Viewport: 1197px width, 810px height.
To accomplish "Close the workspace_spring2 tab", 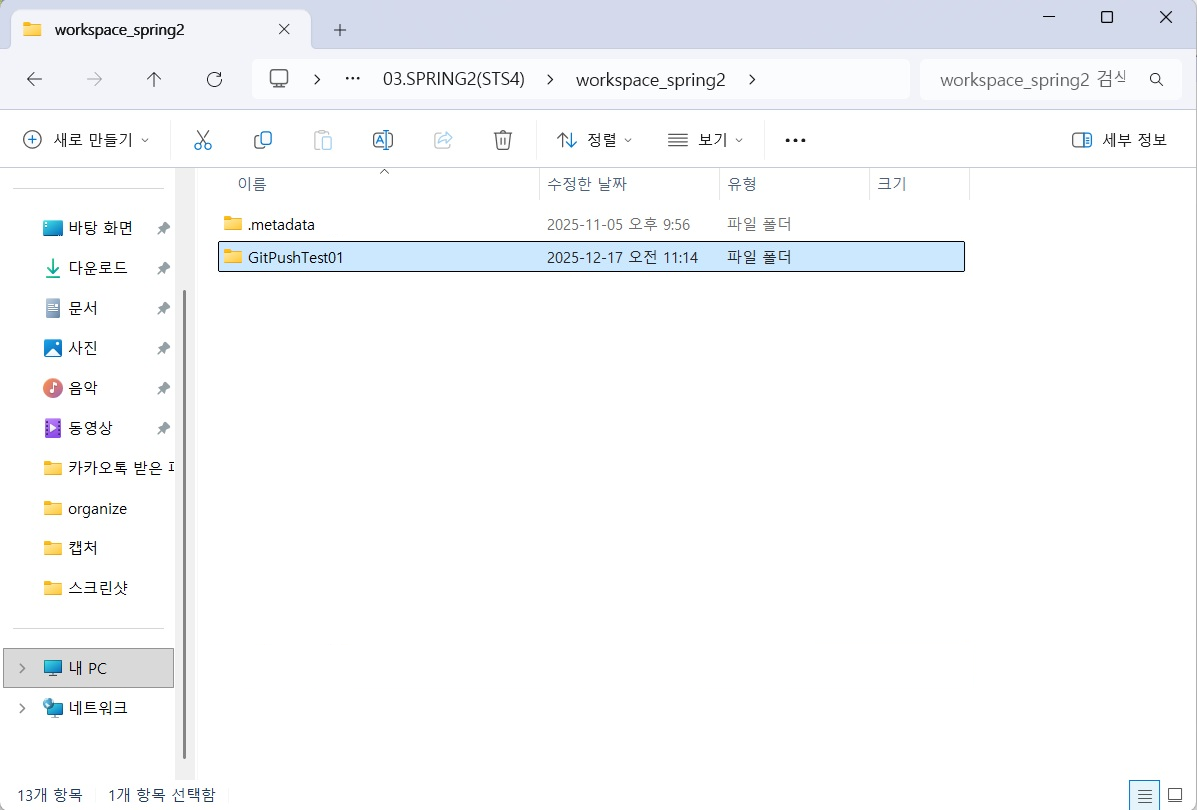I will [284, 30].
